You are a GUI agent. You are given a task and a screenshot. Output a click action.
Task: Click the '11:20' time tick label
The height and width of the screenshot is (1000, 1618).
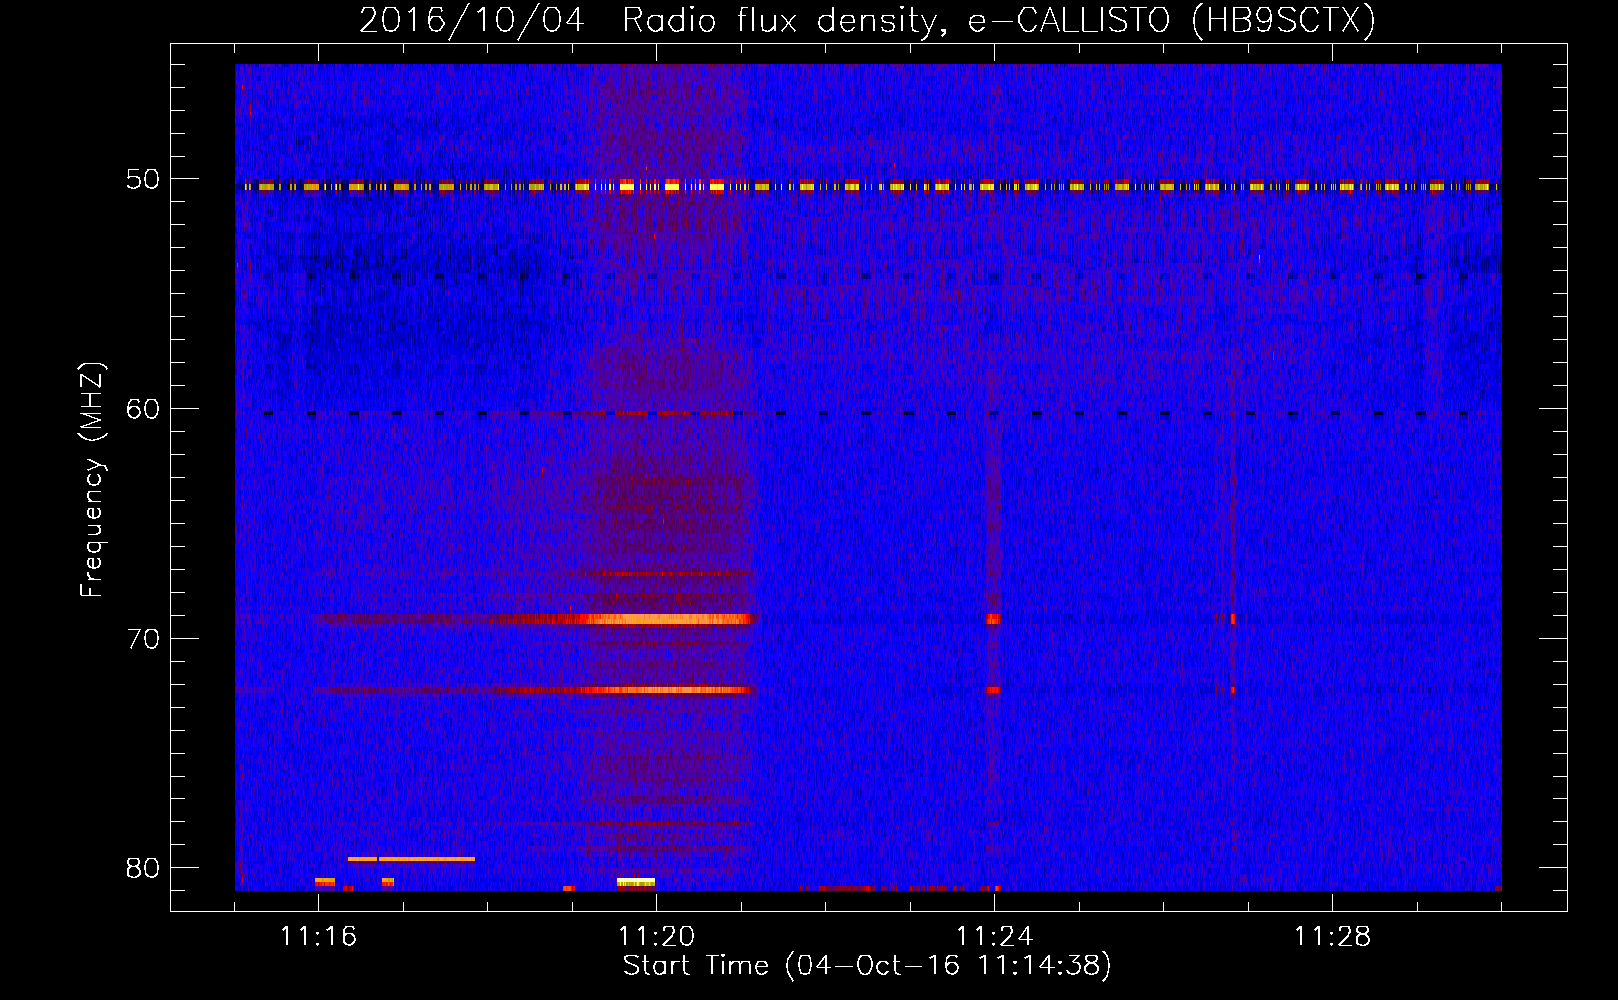pos(656,936)
